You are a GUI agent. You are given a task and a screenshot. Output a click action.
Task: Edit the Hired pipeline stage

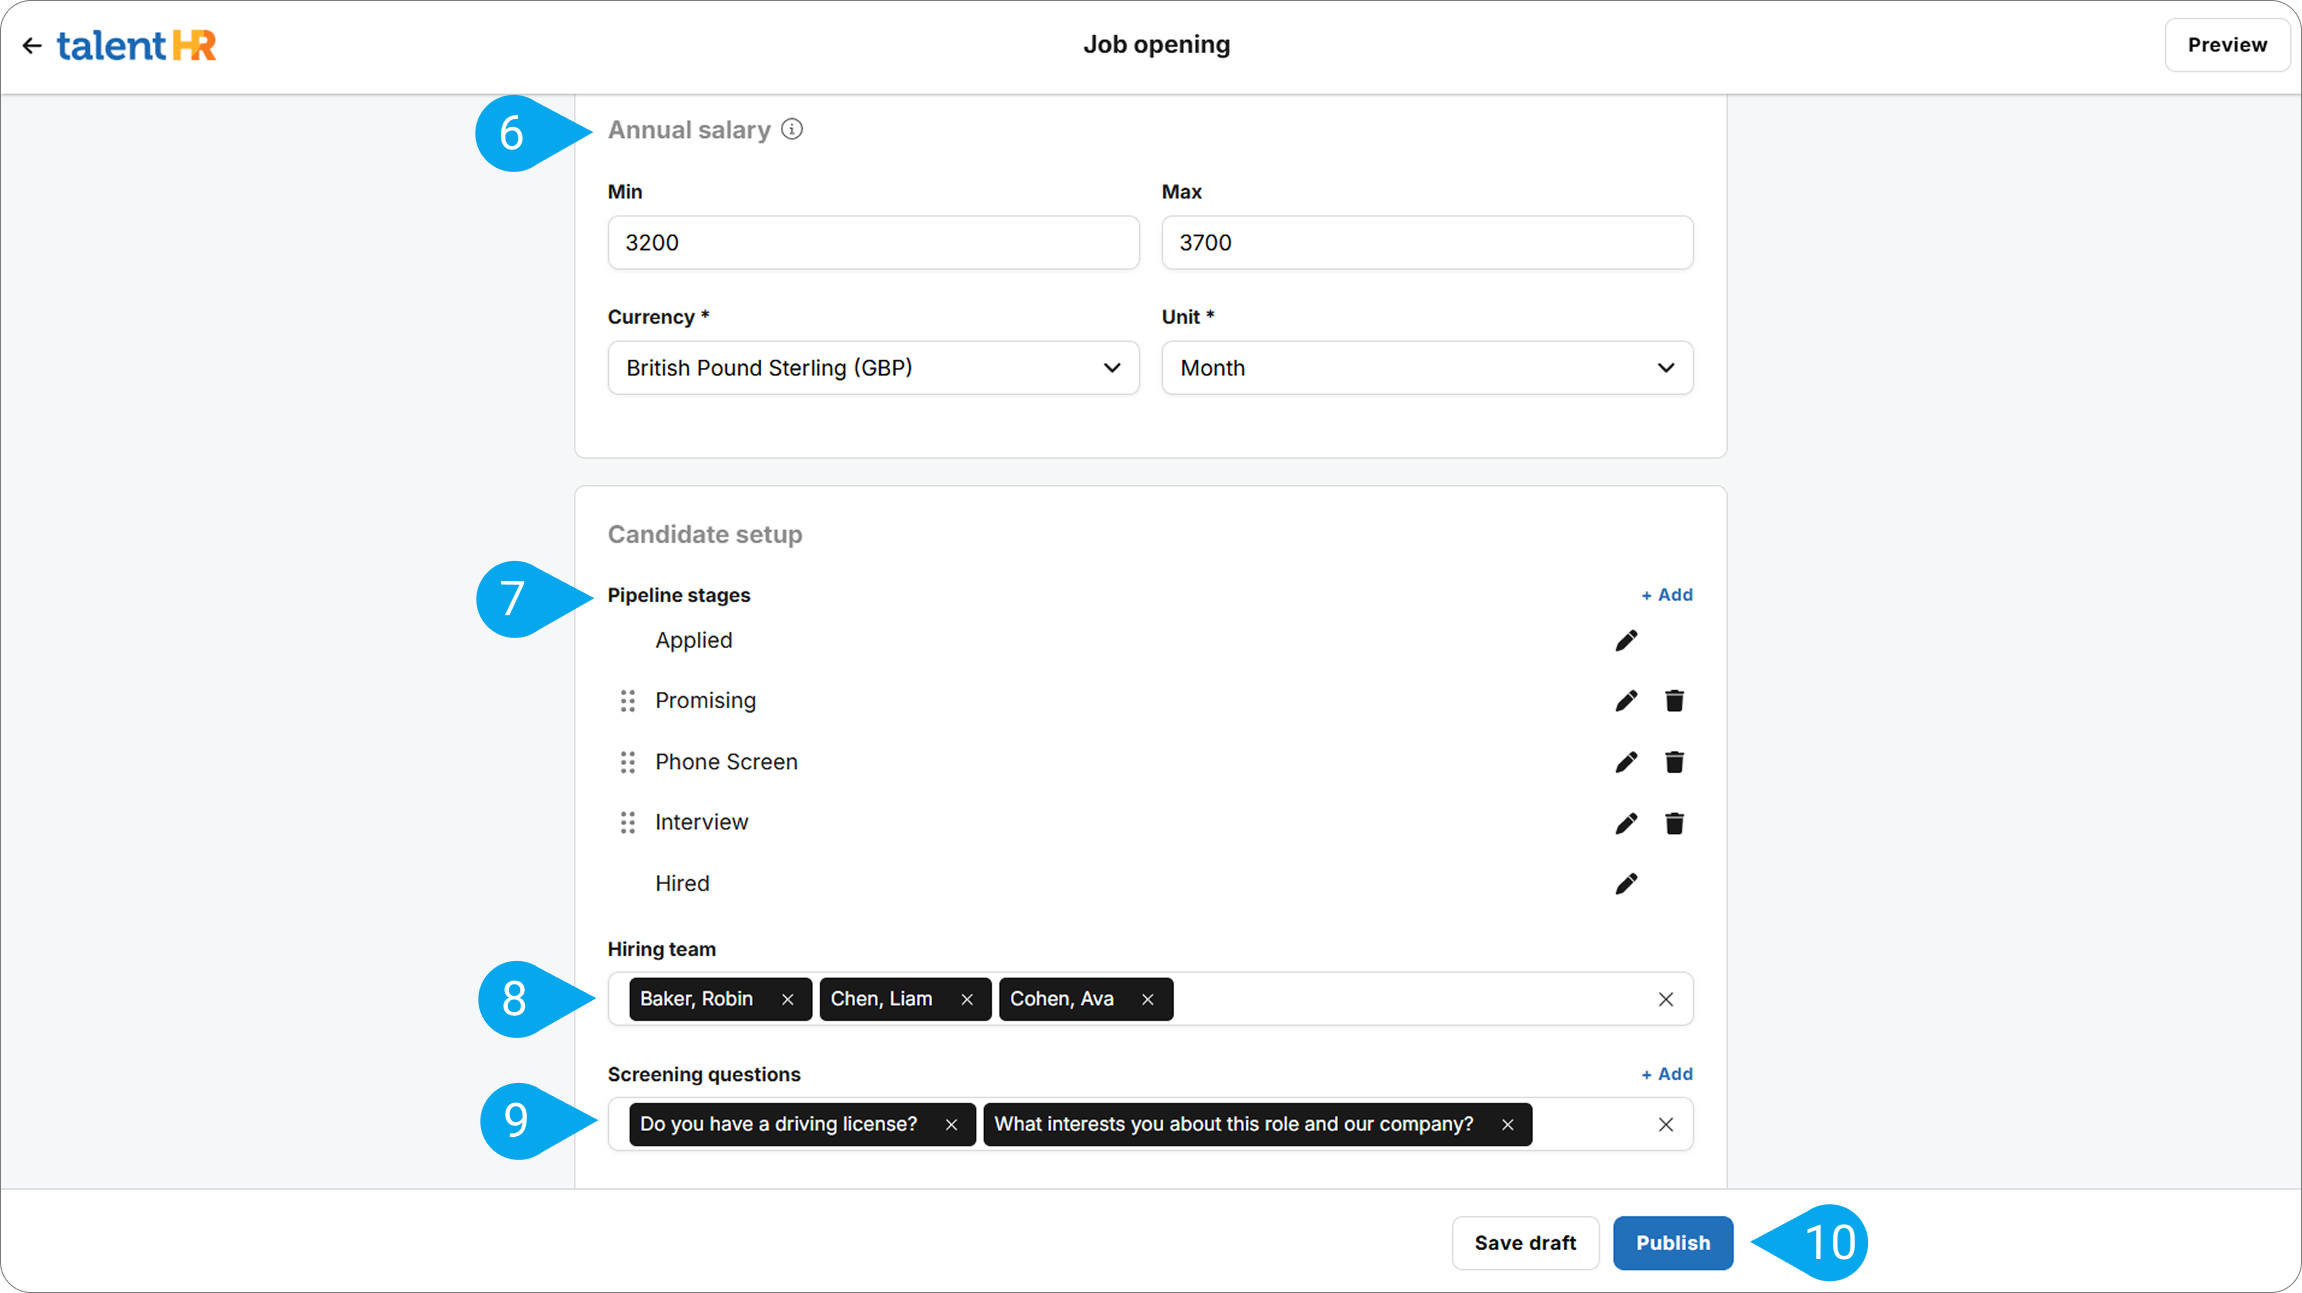click(1626, 884)
